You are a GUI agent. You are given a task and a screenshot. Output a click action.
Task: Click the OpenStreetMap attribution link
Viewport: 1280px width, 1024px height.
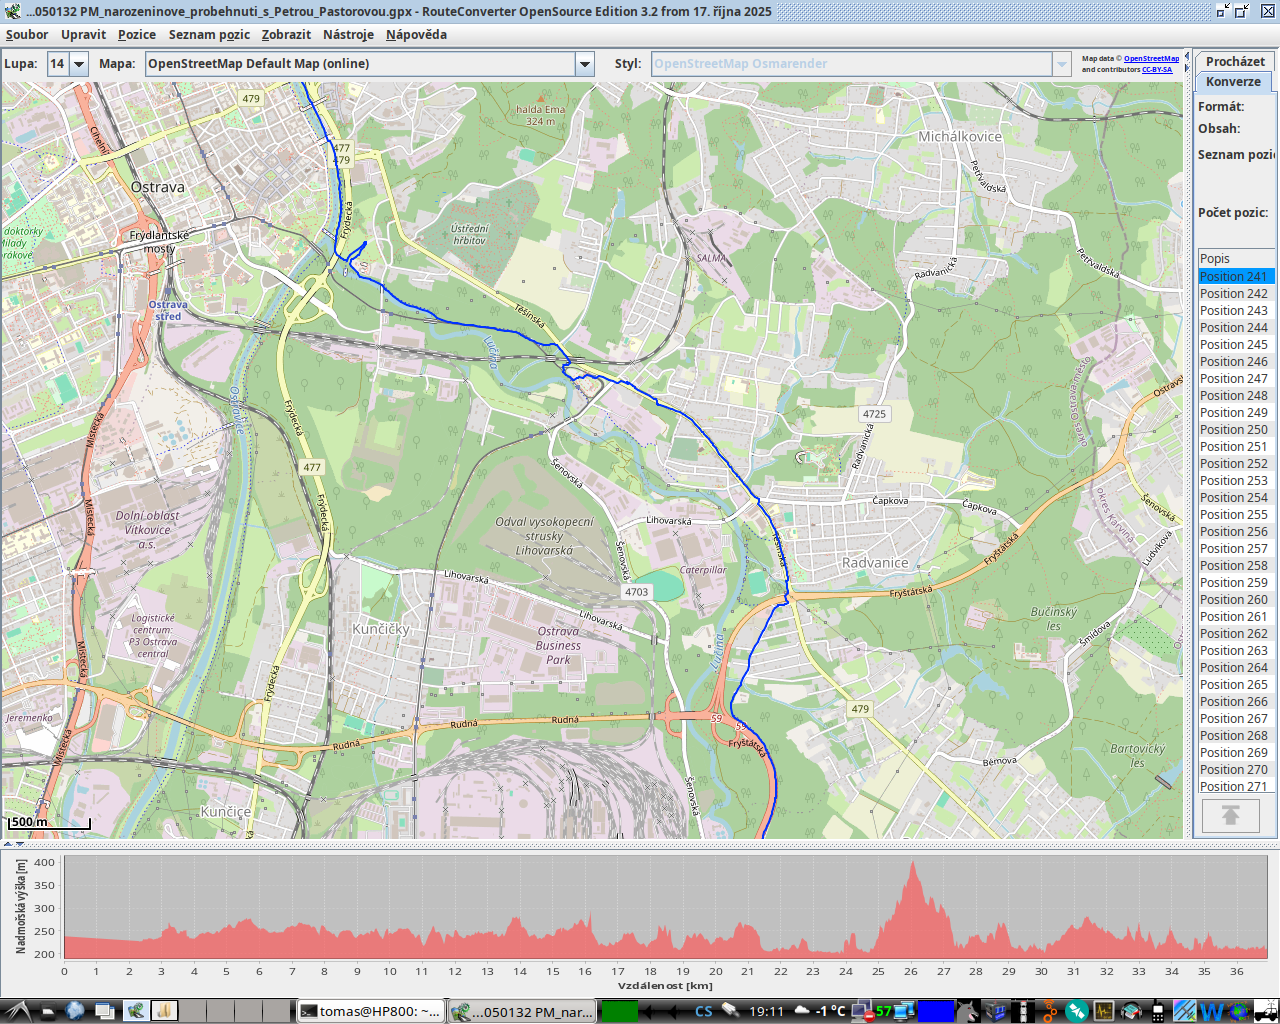pos(1151,58)
